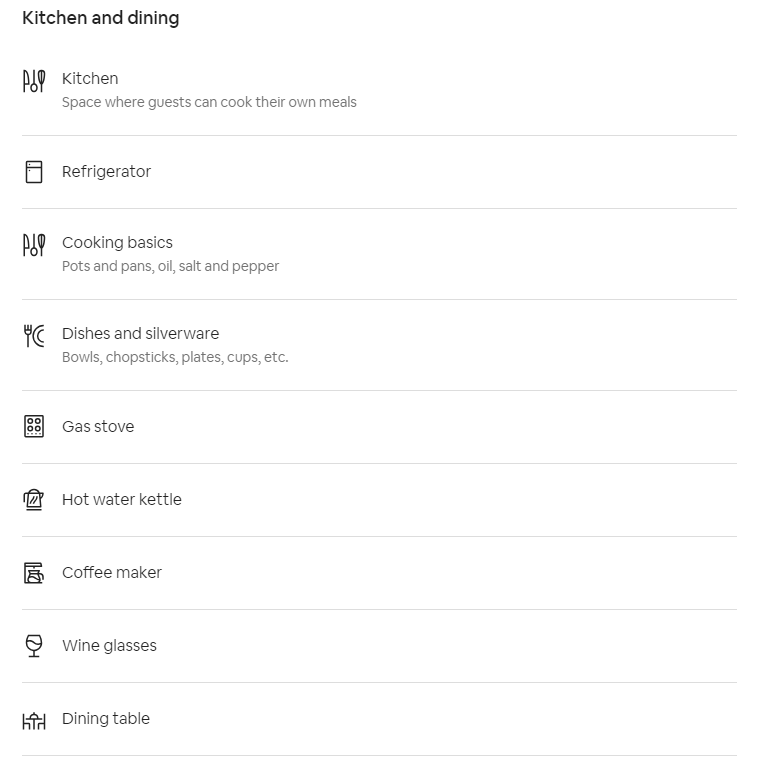Select the Wine glasses label
This screenshot has height=769, width=759.
(109, 645)
